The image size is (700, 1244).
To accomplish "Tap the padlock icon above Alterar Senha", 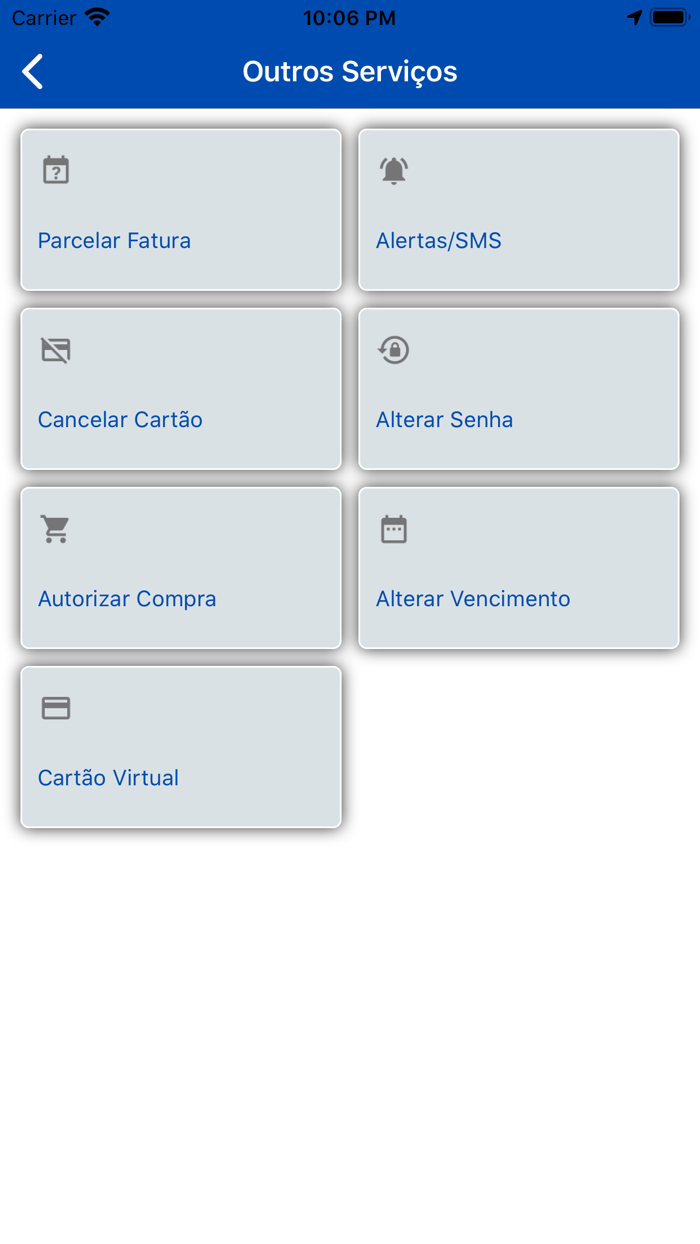I will (x=393, y=350).
